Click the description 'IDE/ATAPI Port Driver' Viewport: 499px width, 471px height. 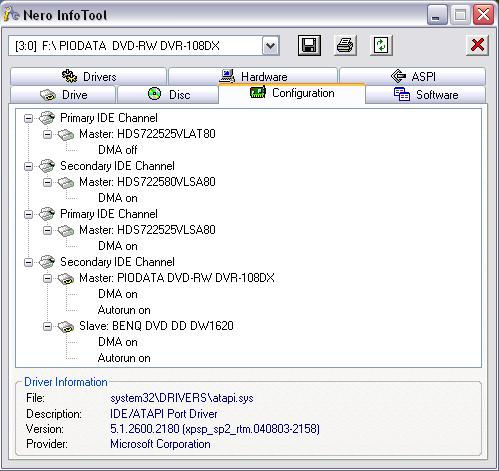[x=164, y=414]
